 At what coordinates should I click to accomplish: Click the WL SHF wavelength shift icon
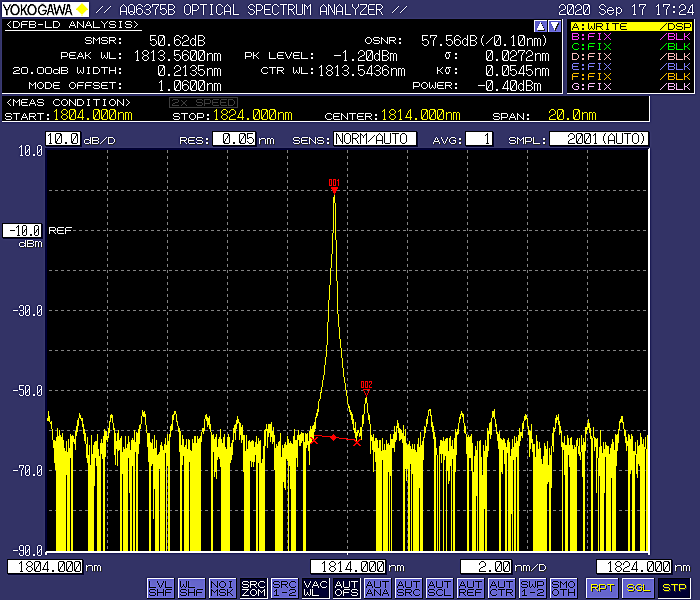[191, 587]
